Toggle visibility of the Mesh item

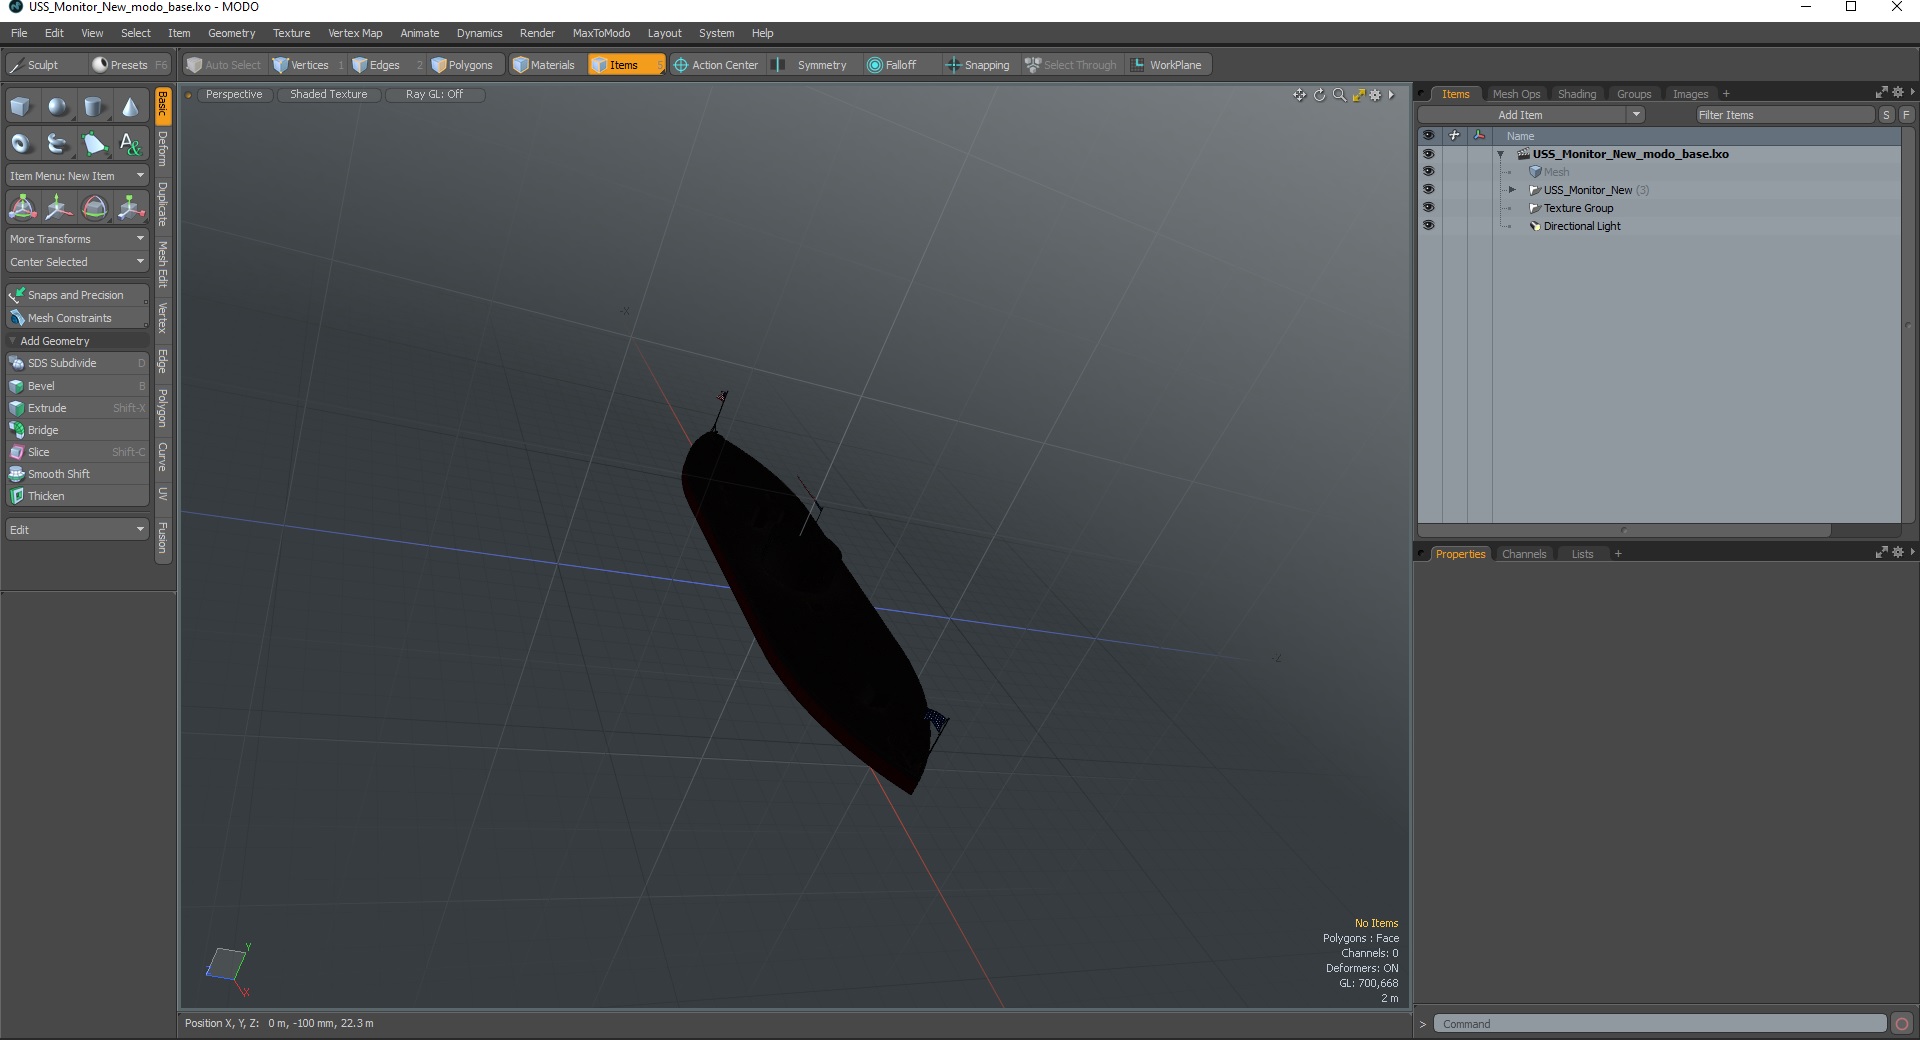click(x=1428, y=172)
